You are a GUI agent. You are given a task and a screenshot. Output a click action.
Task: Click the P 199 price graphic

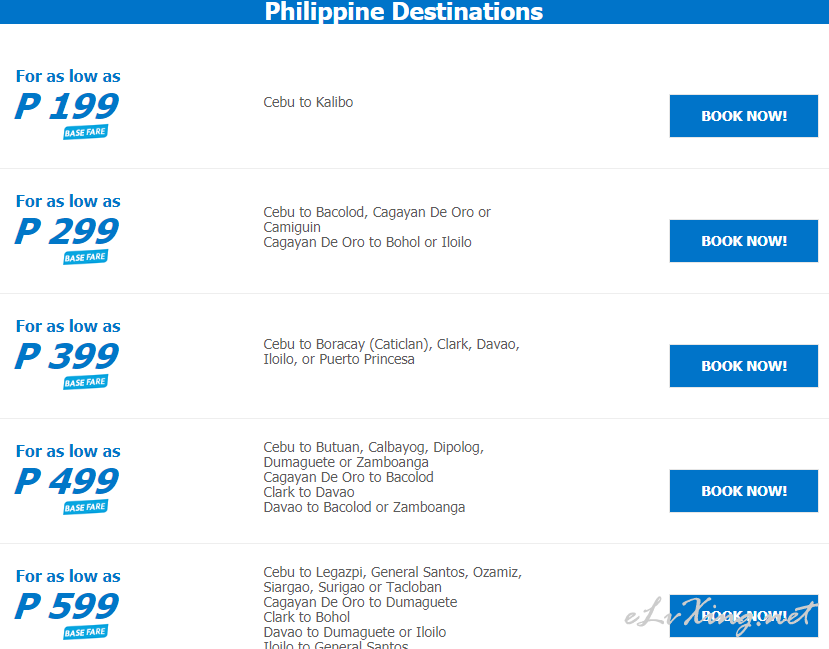67,106
